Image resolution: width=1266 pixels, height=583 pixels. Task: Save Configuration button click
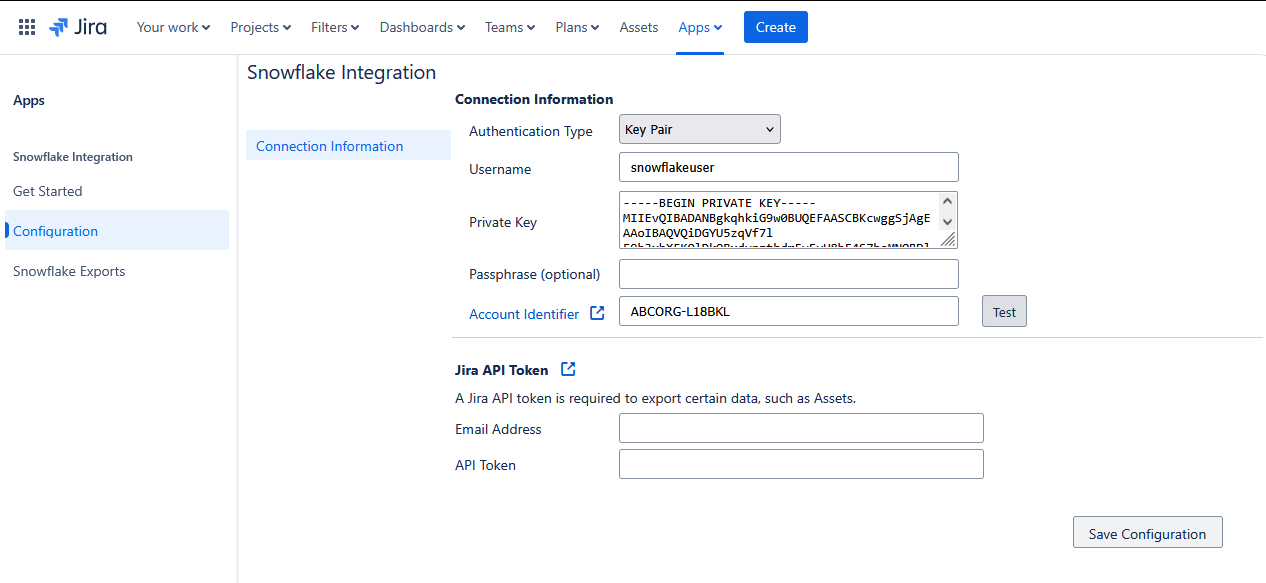pyautogui.click(x=1147, y=533)
